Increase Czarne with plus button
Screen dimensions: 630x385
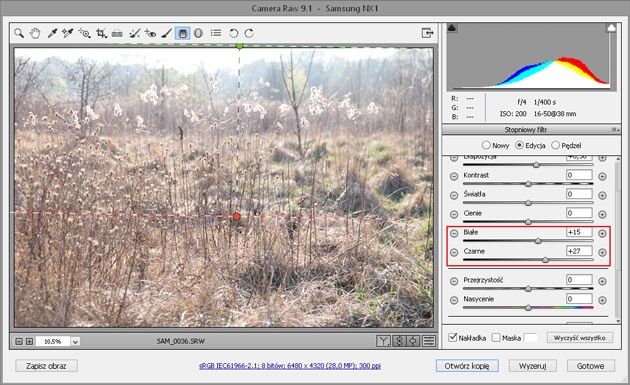[602, 252]
